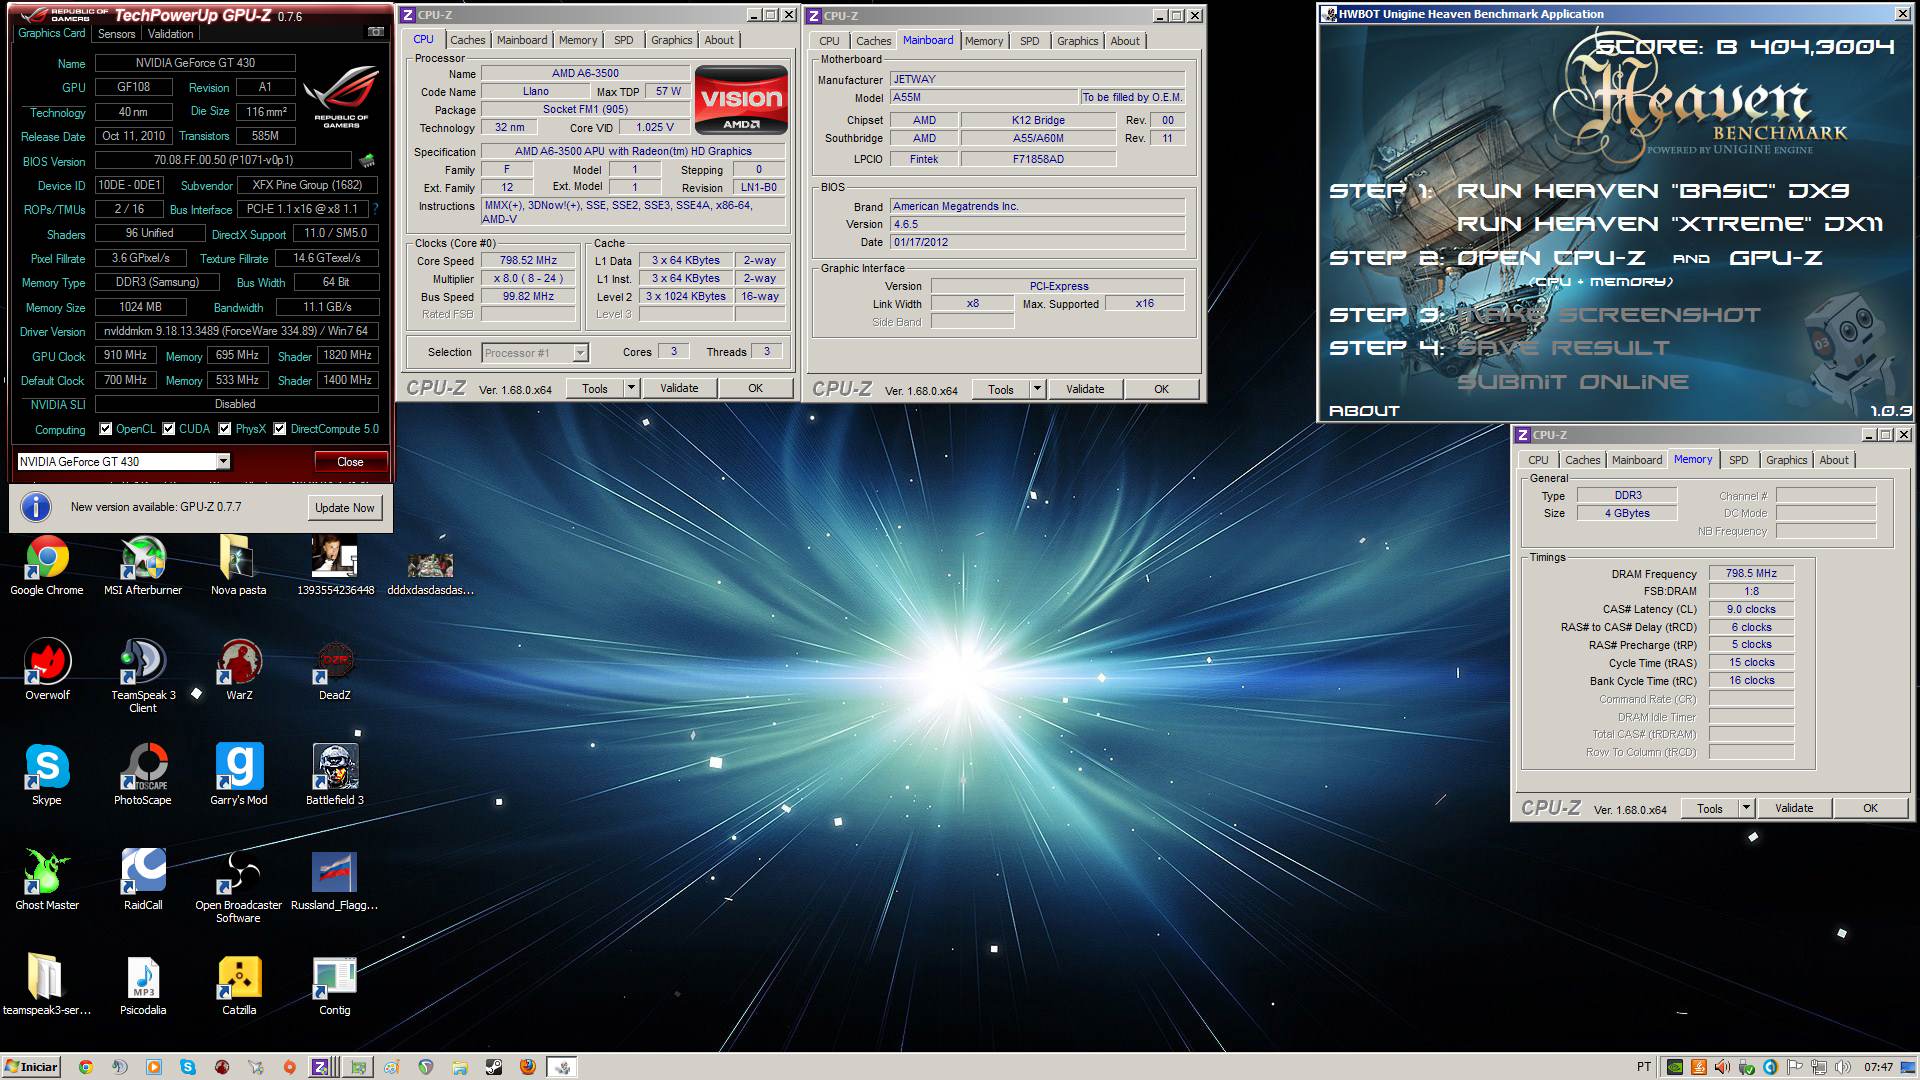Expand Tools arrow in CPU-Z Memory window
The image size is (1920, 1080).
coord(1746,808)
